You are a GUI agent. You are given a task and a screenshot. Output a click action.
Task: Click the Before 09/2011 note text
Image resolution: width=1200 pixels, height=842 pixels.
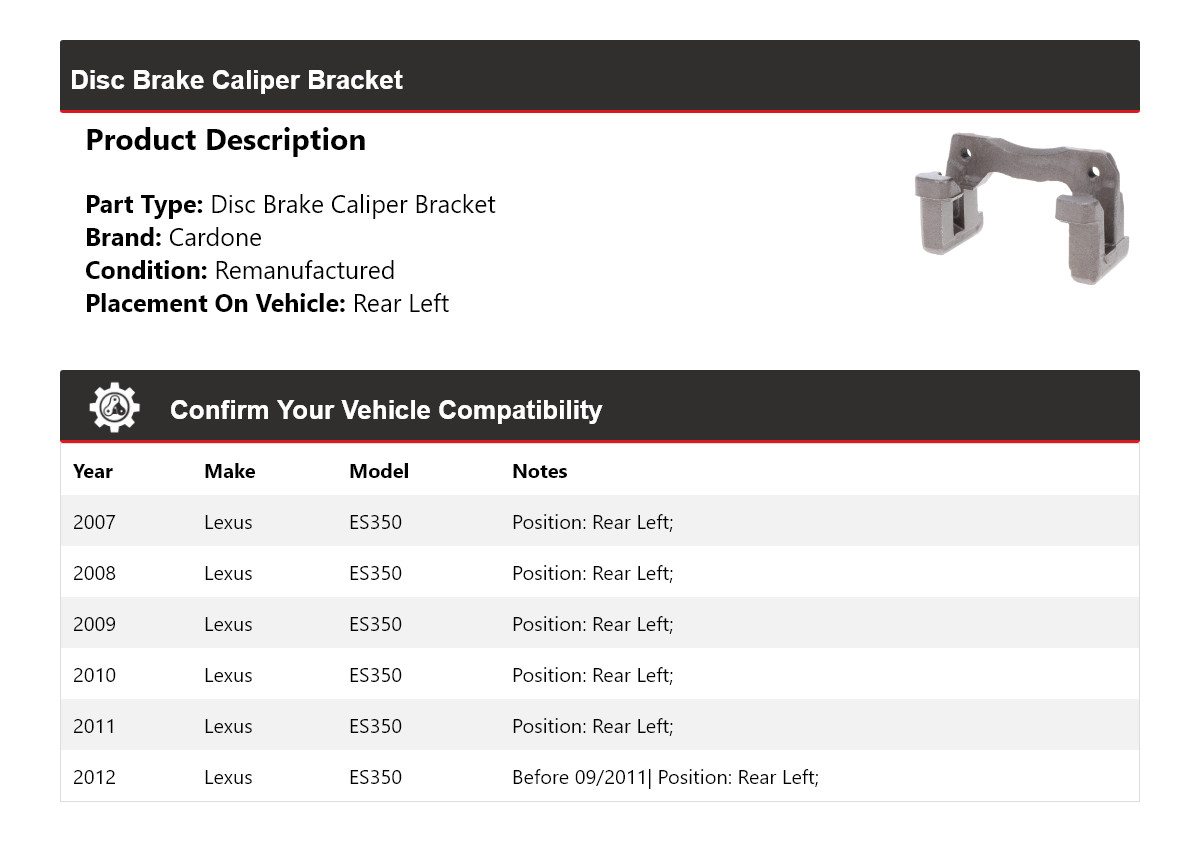pos(580,777)
